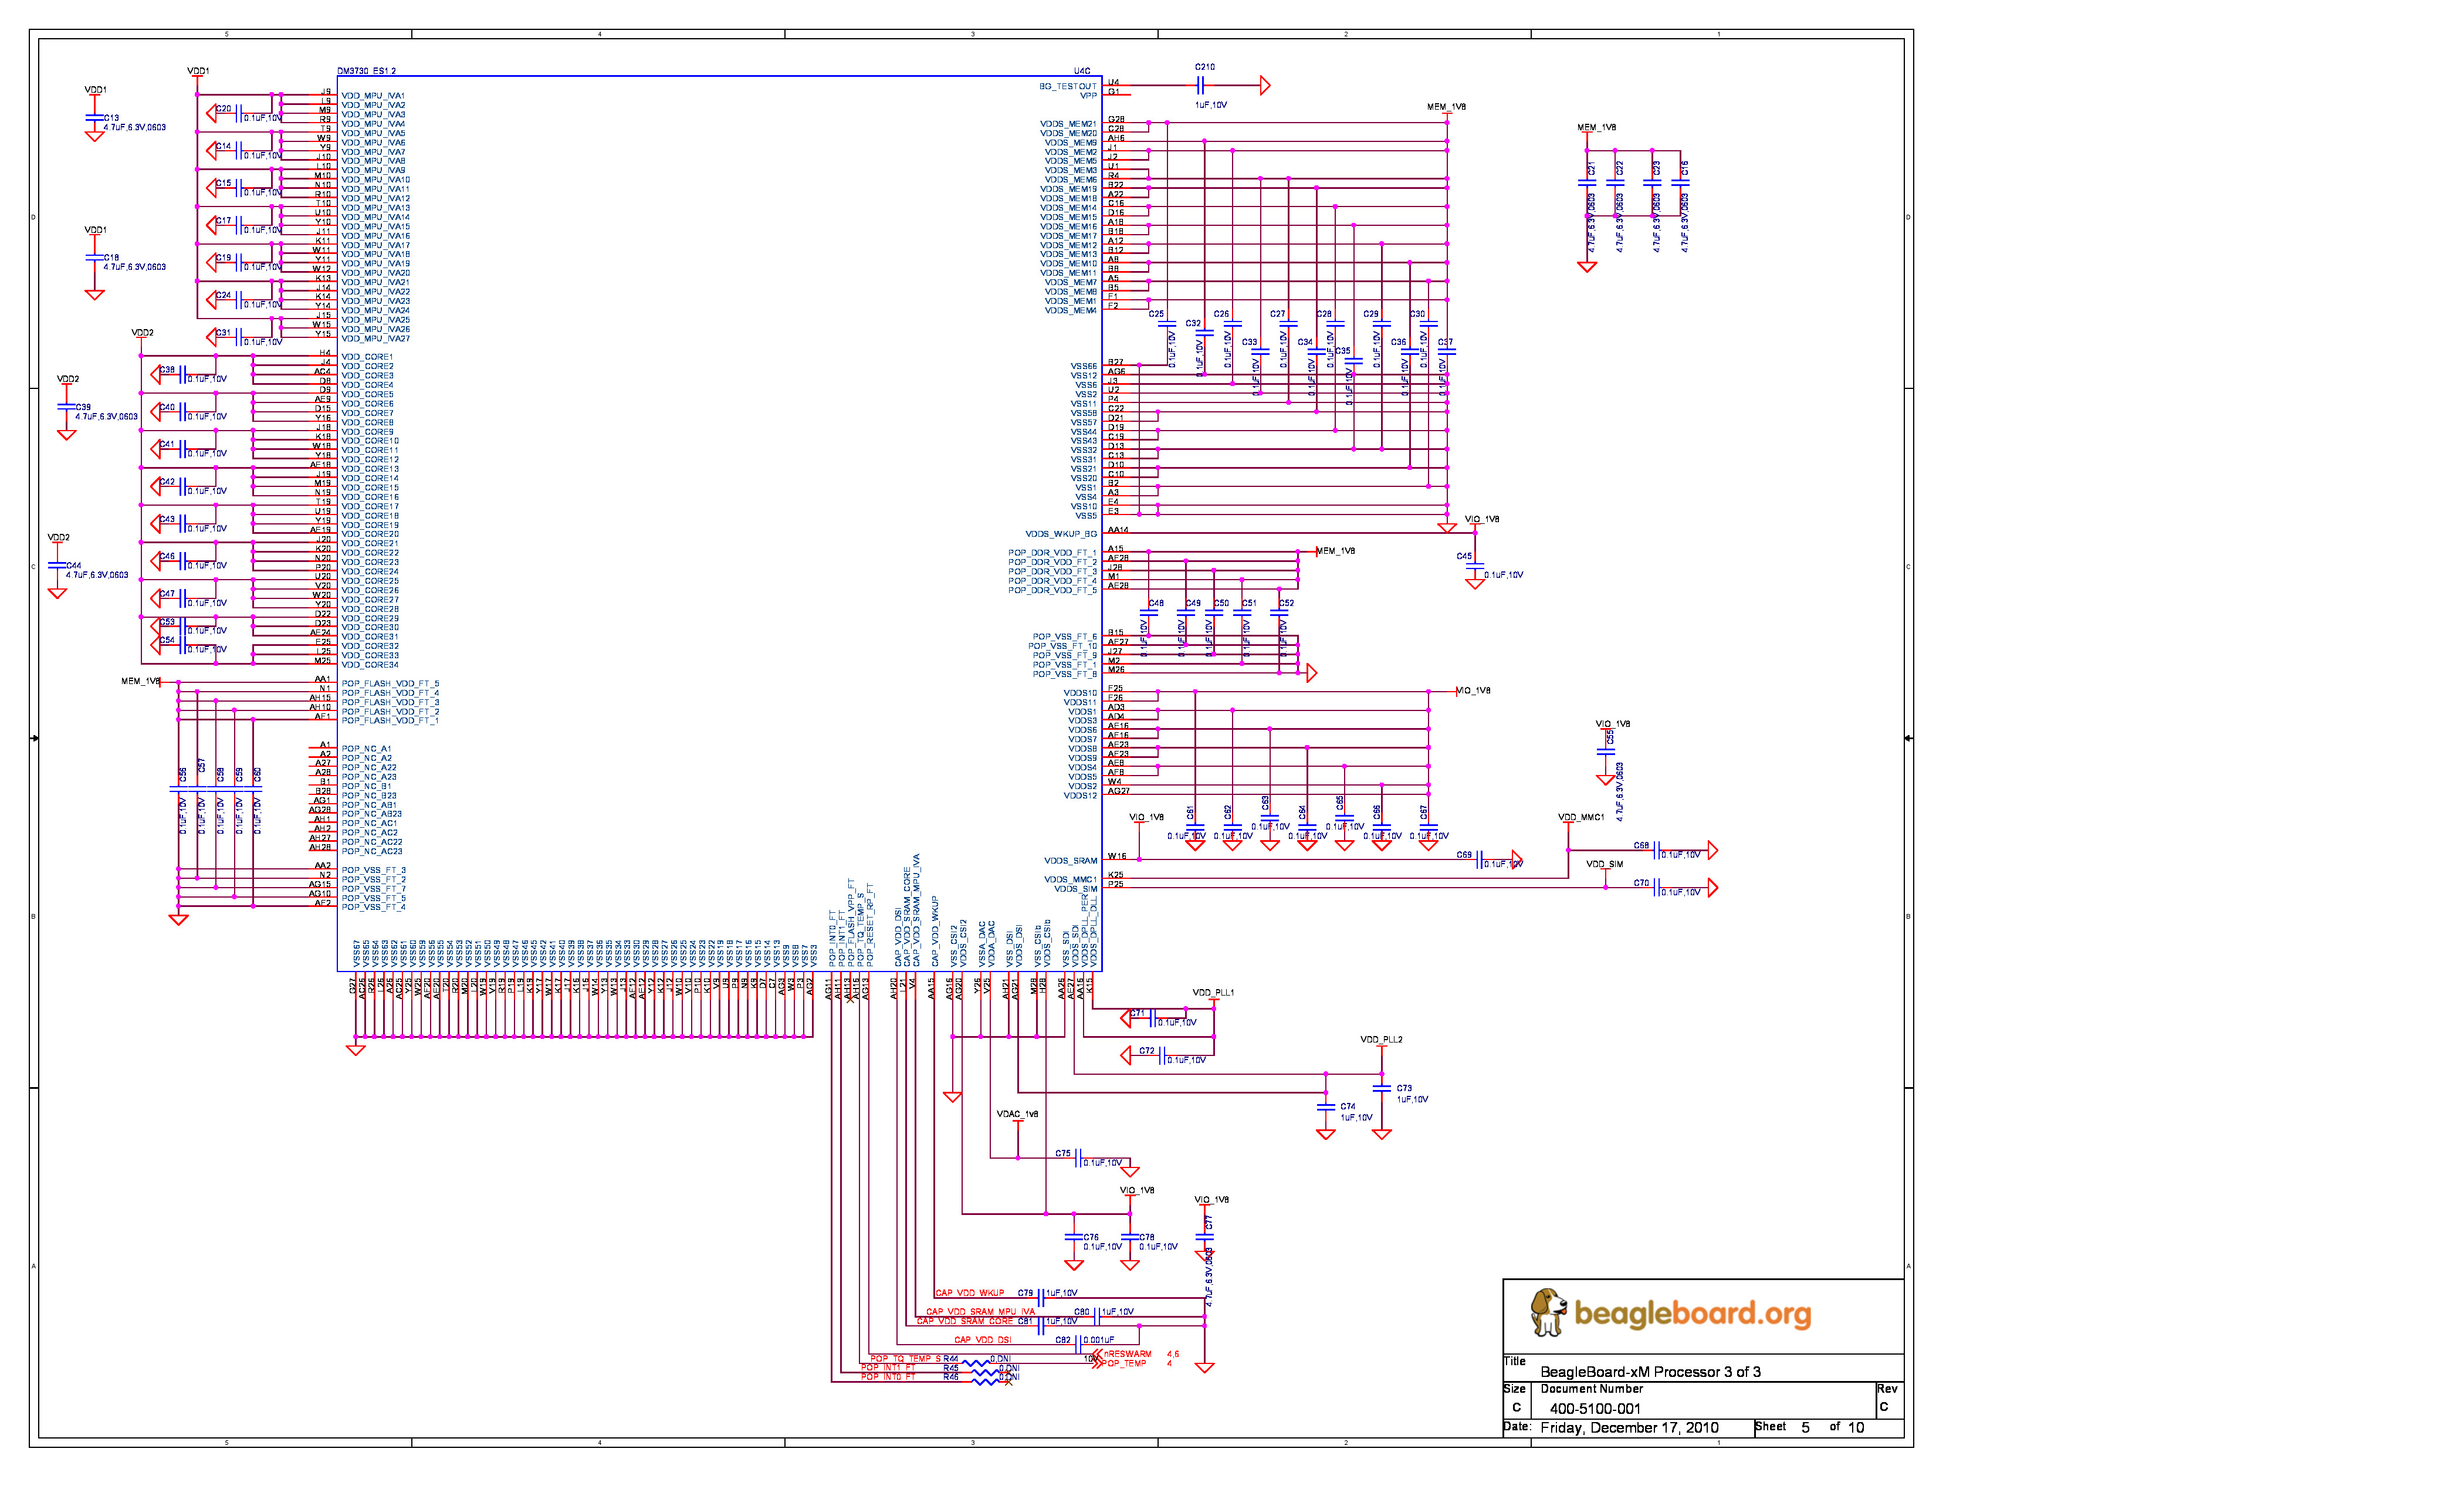Select document number 400-5100-001
This screenshot has height=1496, width=2464.
click(1595, 1409)
